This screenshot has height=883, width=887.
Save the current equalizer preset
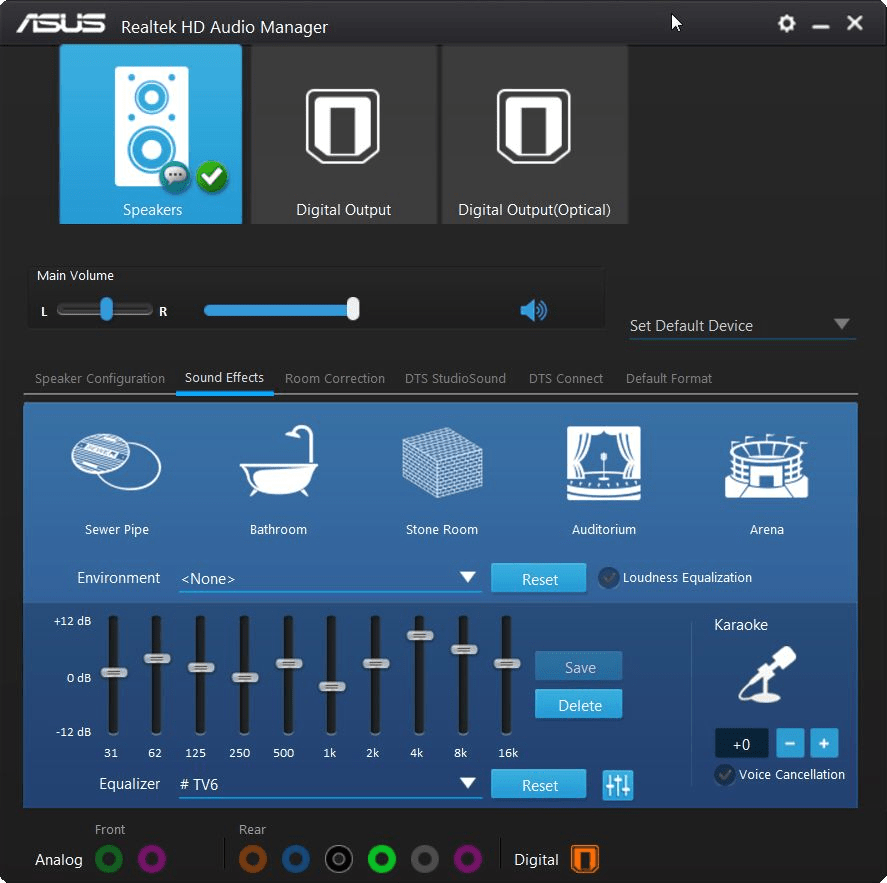pyautogui.click(x=579, y=666)
